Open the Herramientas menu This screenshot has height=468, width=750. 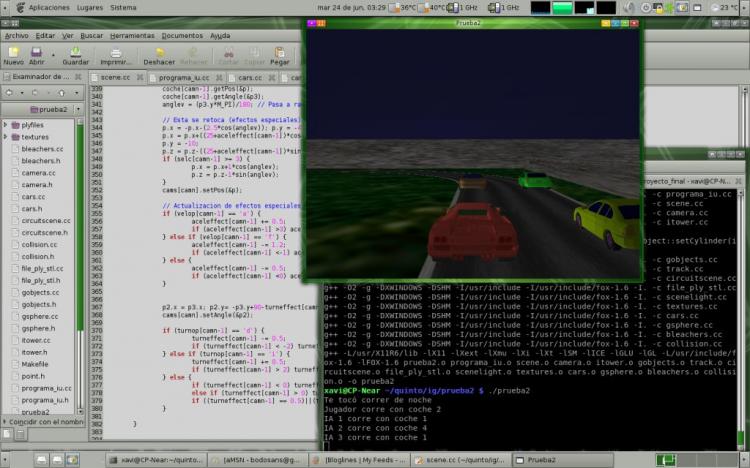click(x=132, y=35)
